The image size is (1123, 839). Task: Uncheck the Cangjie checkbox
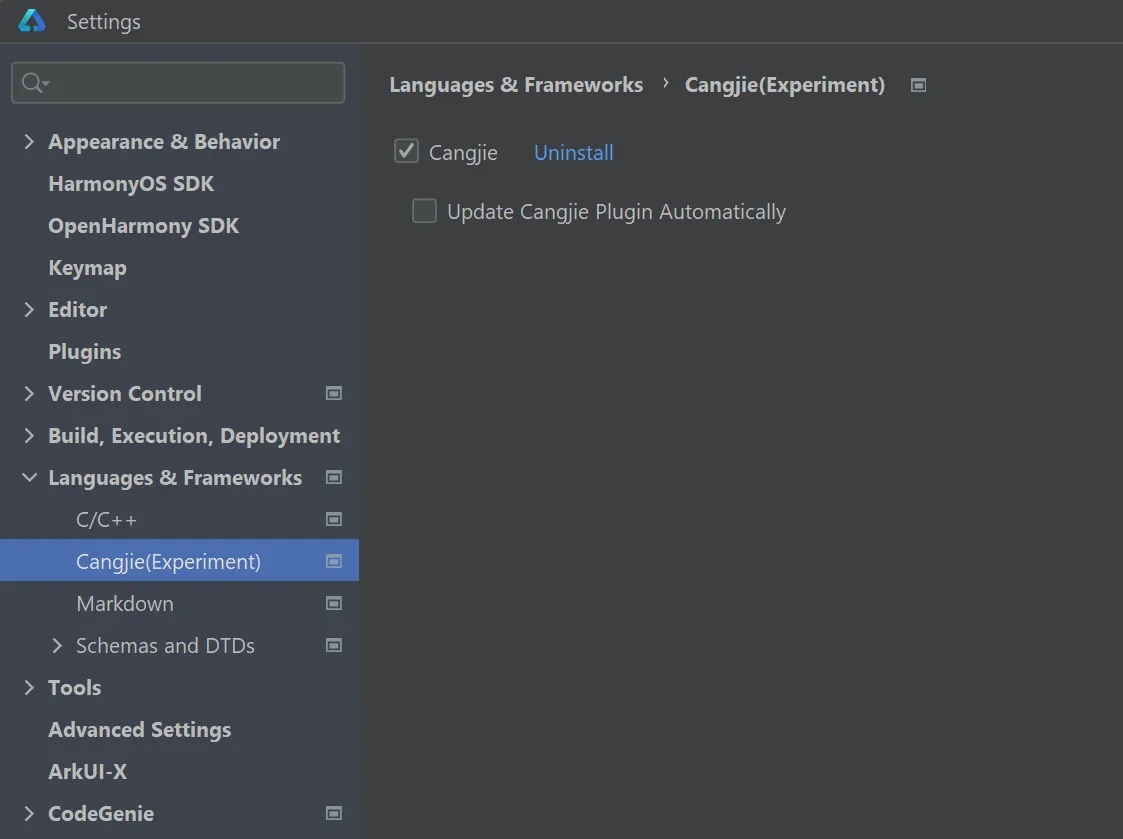[x=406, y=152]
